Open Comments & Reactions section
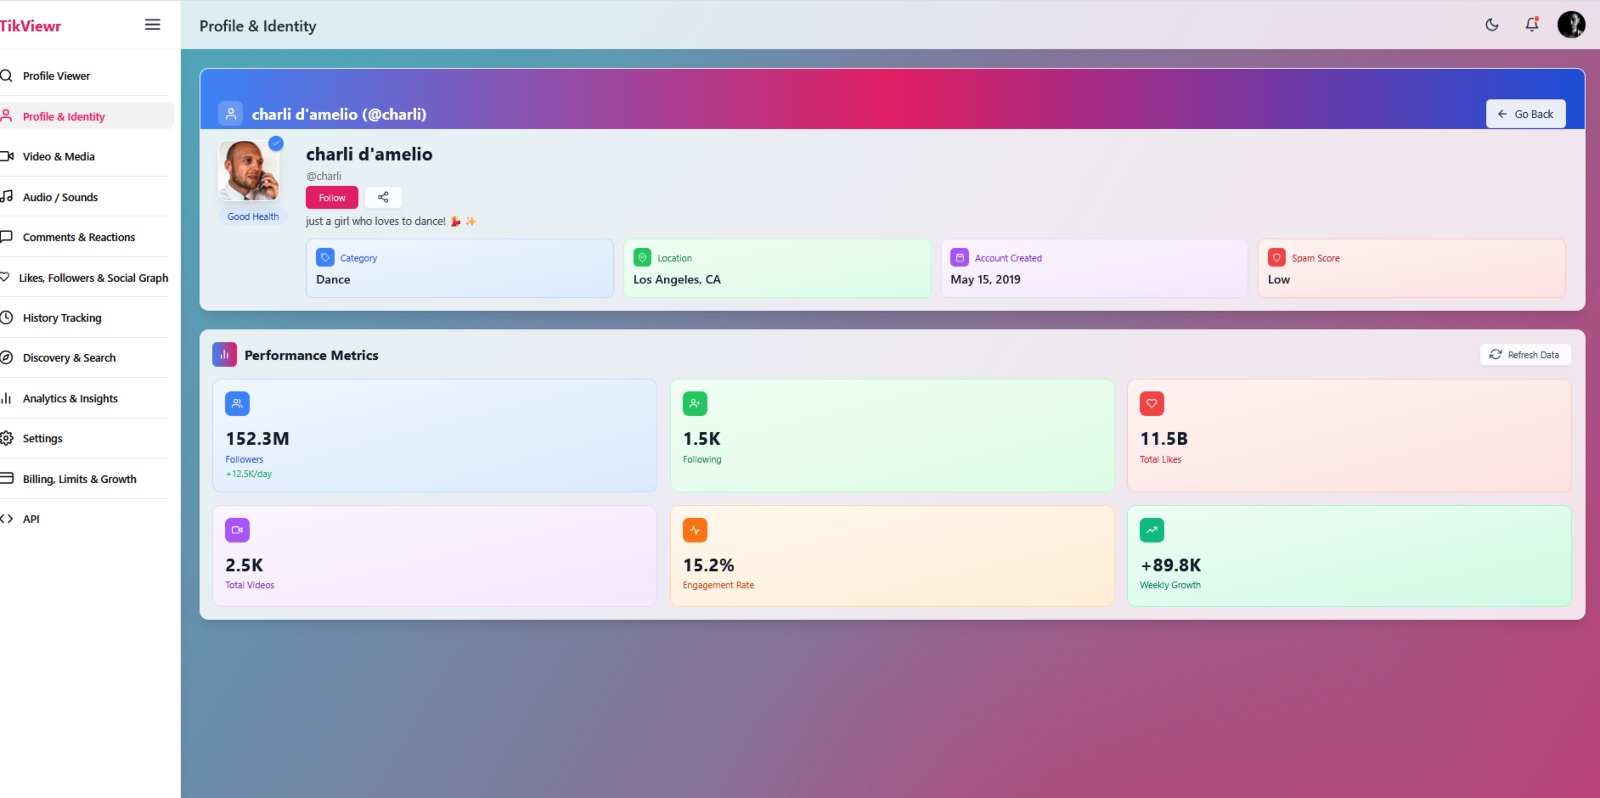 pos(84,237)
